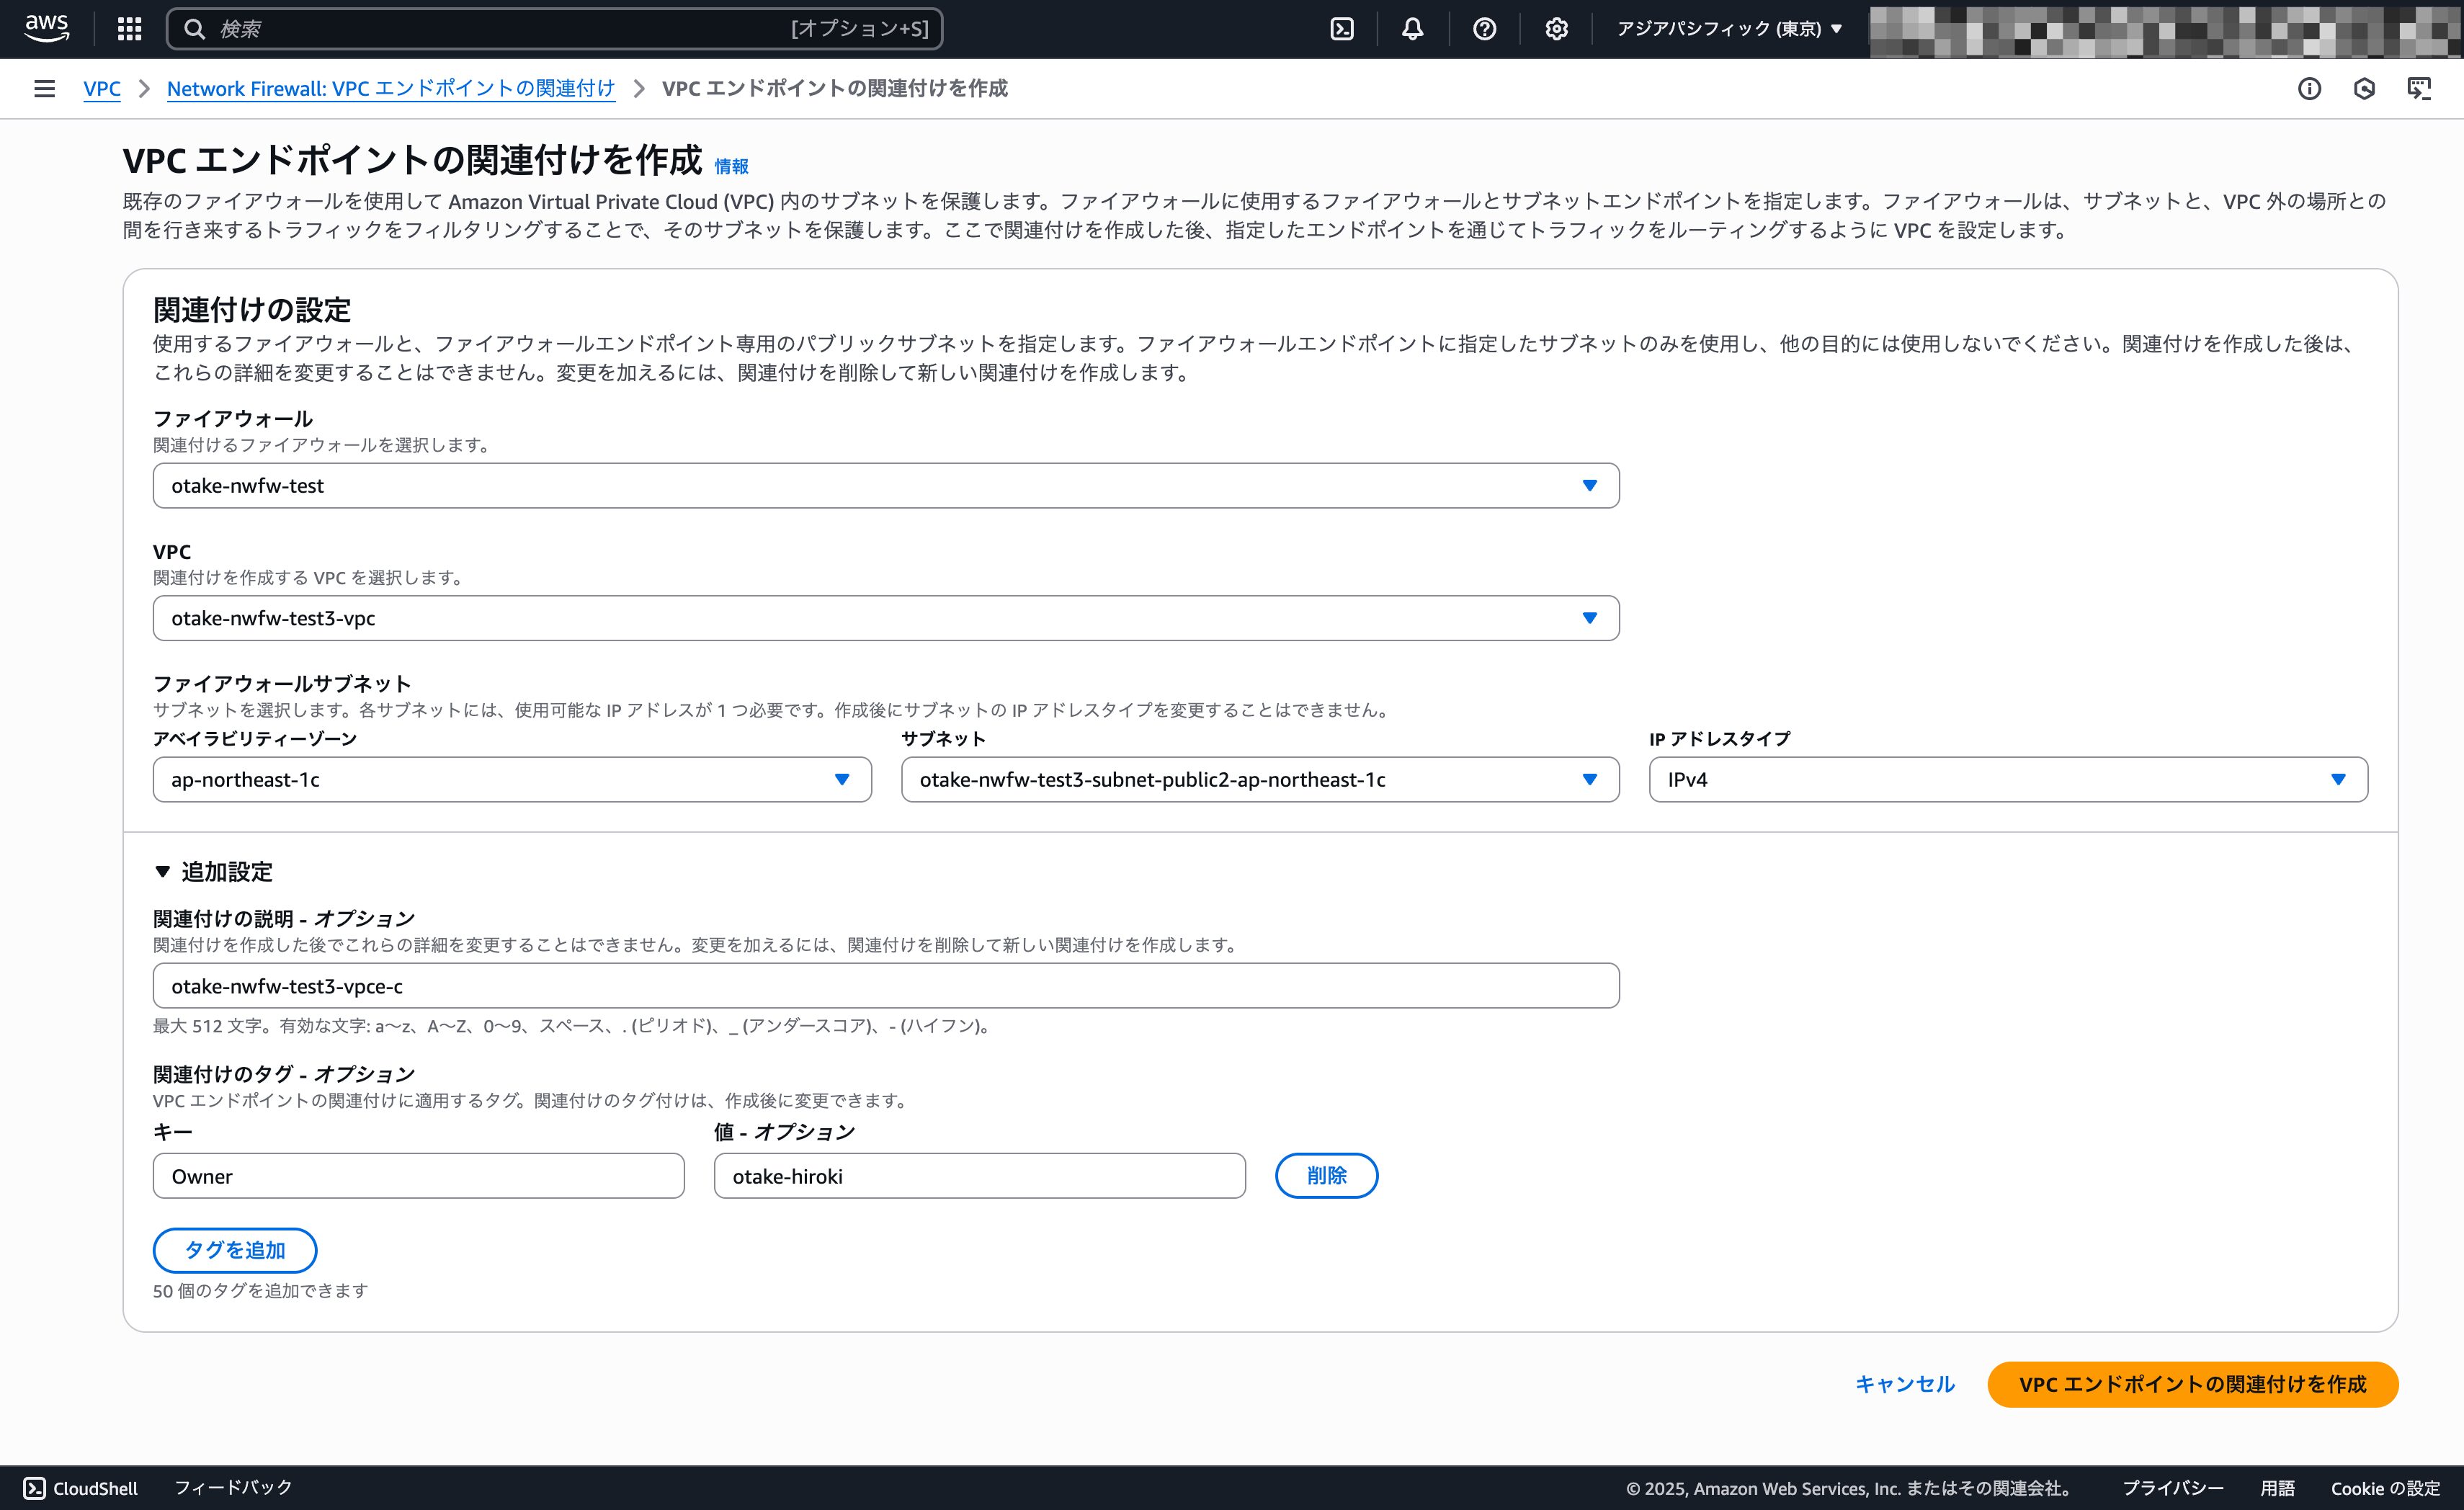Open Cookie の設定 in the footer
This screenshot has width=2464, height=1510.
[x=2385, y=1488]
